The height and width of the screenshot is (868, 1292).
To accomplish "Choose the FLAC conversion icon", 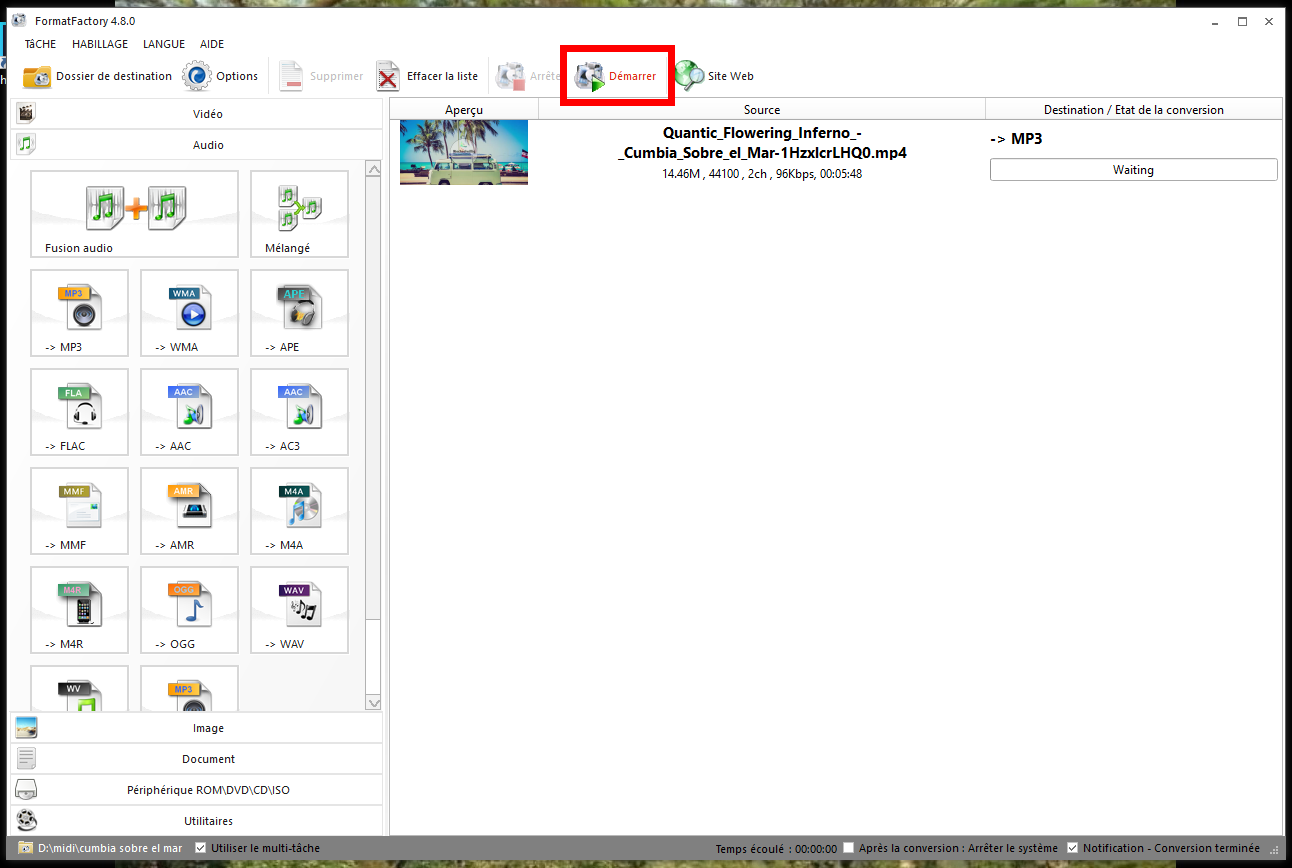I will click(80, 411).
